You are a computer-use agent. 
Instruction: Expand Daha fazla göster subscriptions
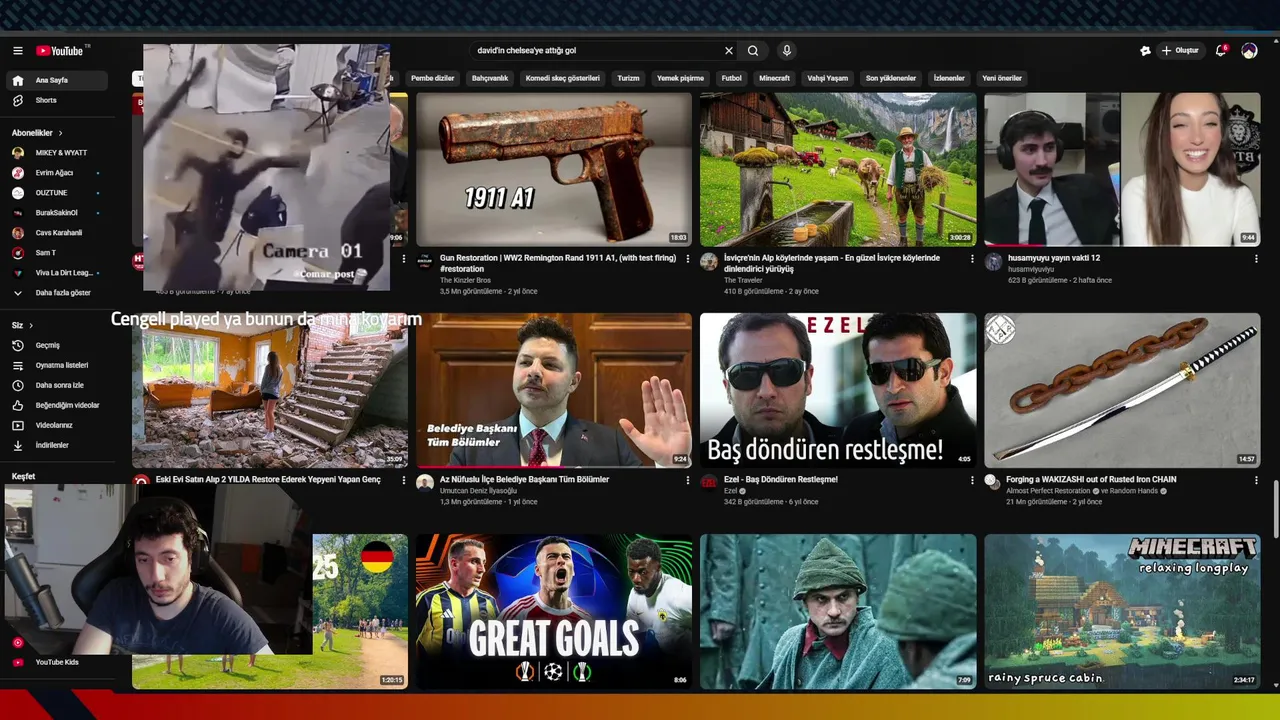point(59,293)
